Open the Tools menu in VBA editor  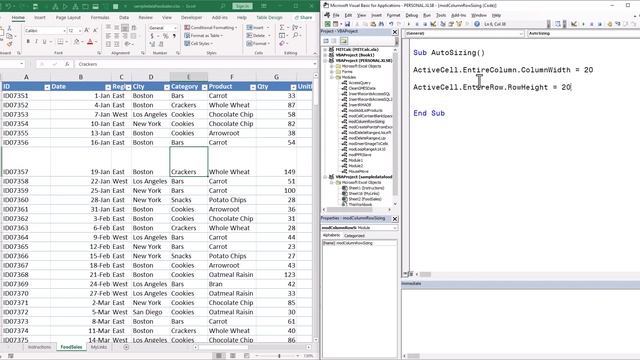(x=441, y=15)
